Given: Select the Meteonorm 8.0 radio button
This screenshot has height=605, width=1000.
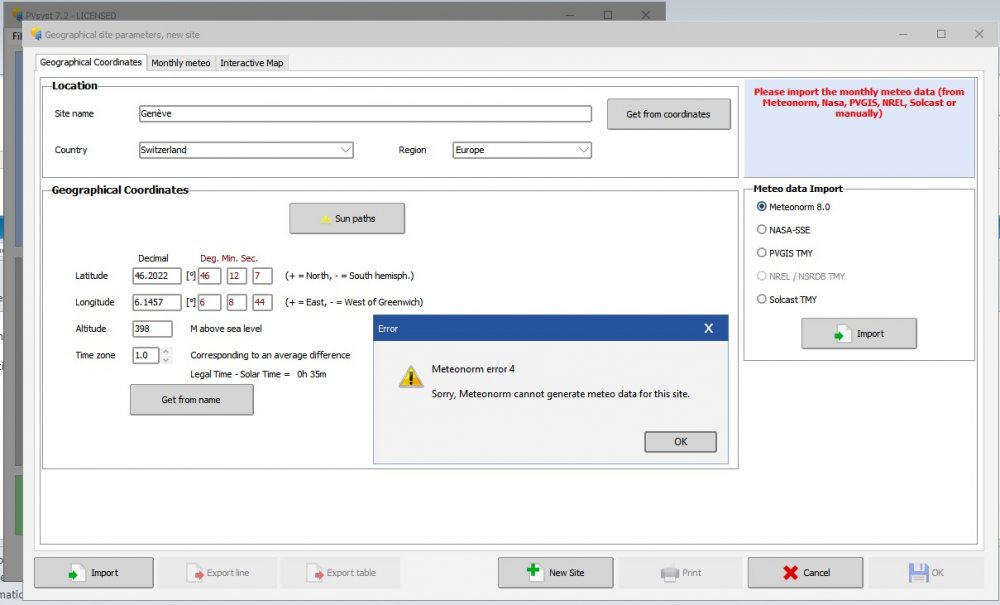Looking at the screenshot, I should pos(762,207).
